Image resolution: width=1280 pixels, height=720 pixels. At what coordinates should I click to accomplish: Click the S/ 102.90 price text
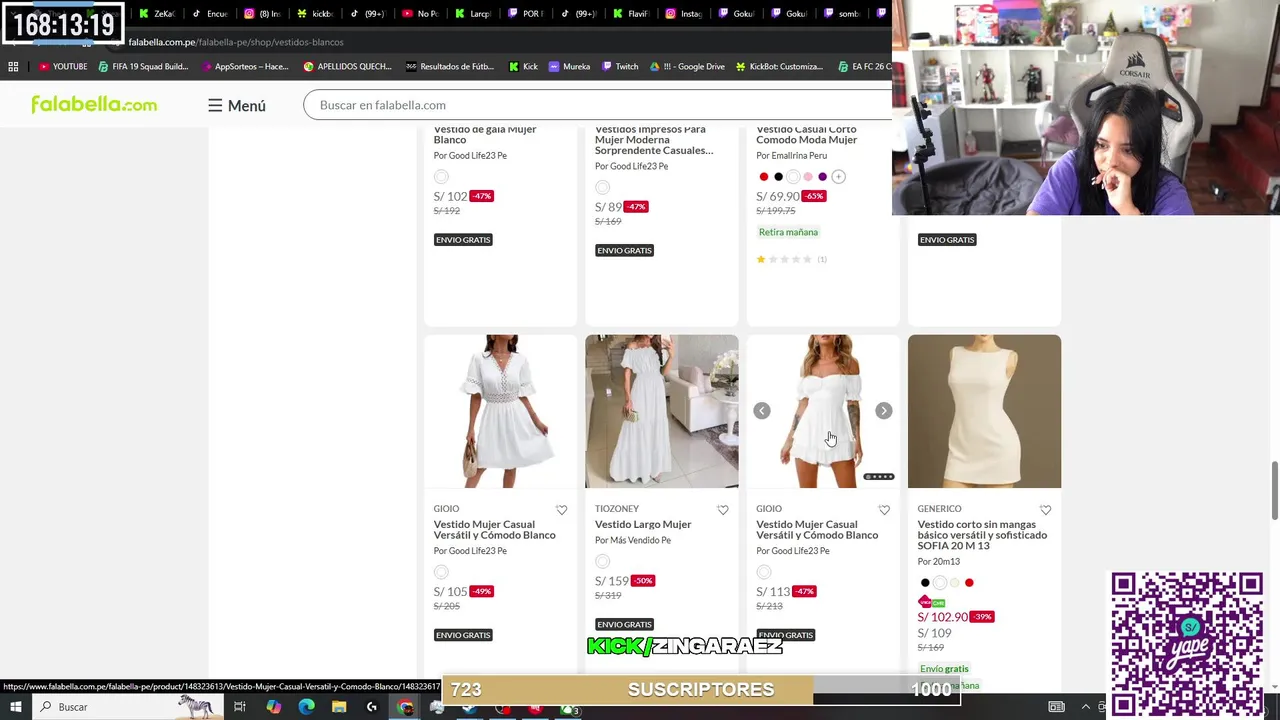pyautogui.click(x=942, y=617)
